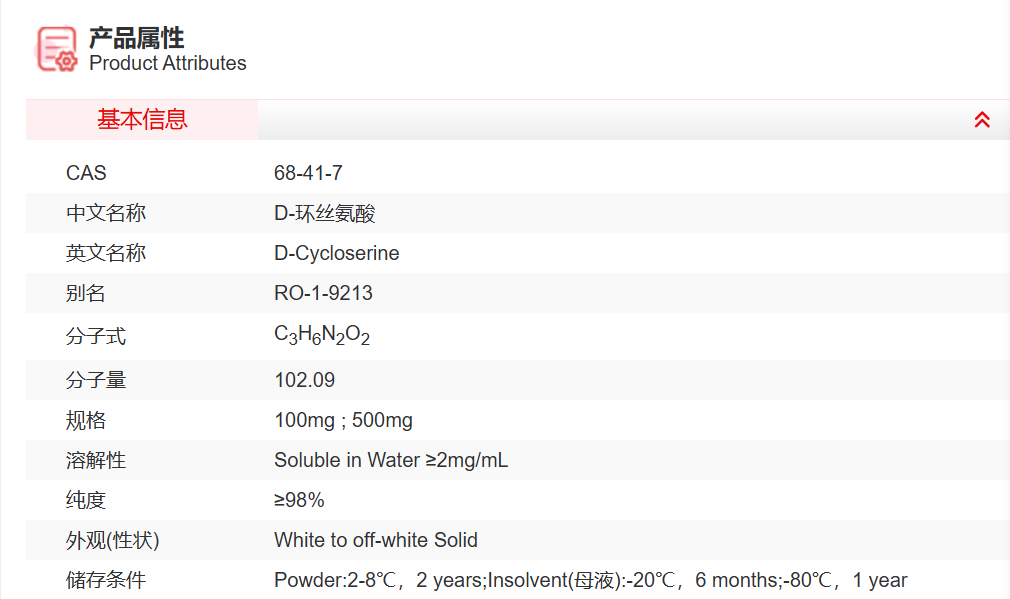Click the Product Attributes subtitle text
The width and height of the screenshot is (1010, 599).
click(x=168, y=63)
